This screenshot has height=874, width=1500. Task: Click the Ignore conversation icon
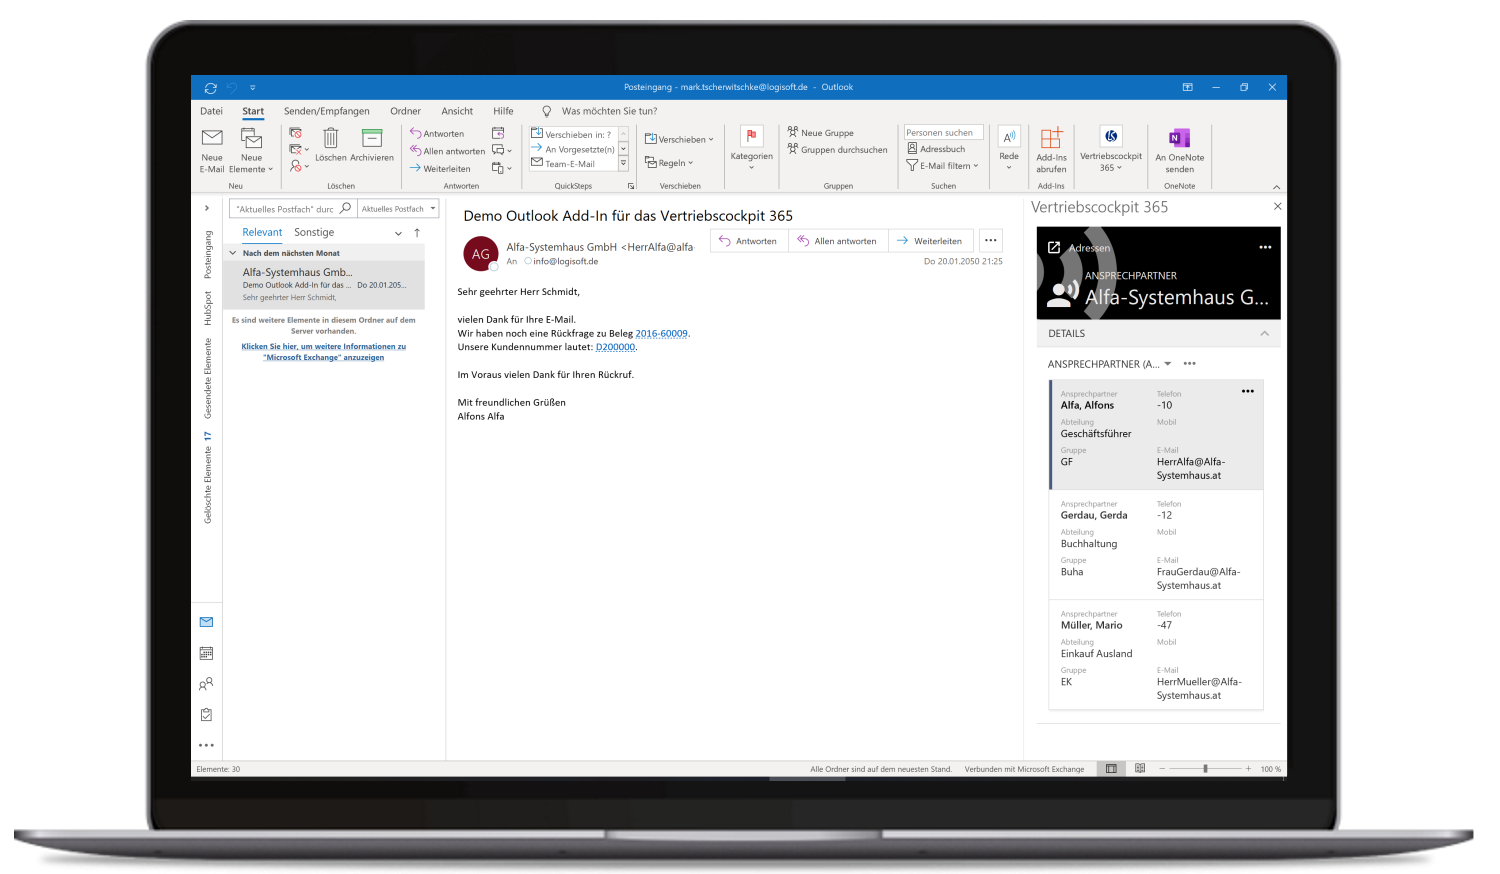(x=296, y=133)
